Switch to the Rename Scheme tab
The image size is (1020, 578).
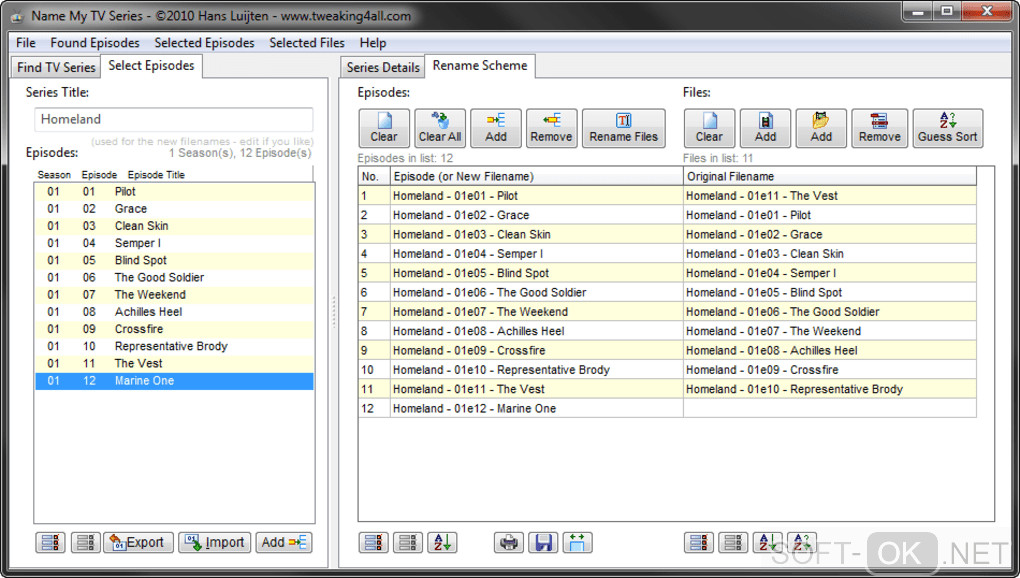[480, 66]
